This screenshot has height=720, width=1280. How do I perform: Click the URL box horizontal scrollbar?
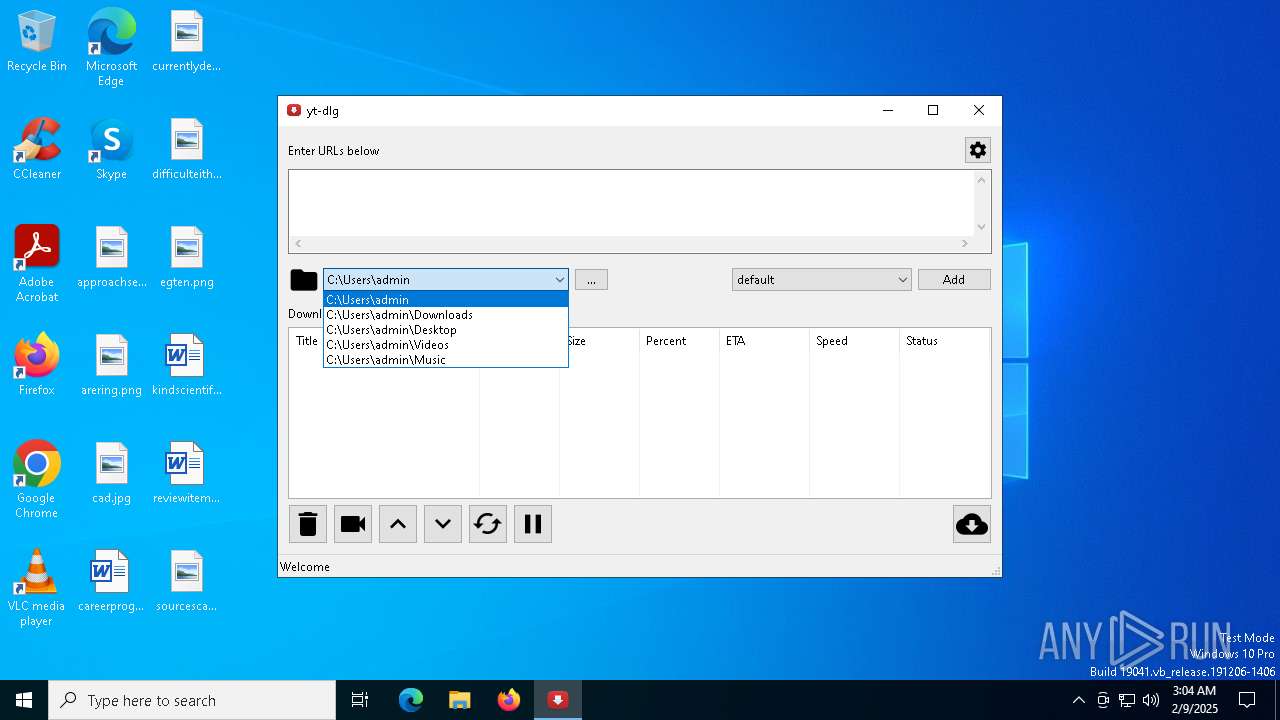[x=632, y=243]
